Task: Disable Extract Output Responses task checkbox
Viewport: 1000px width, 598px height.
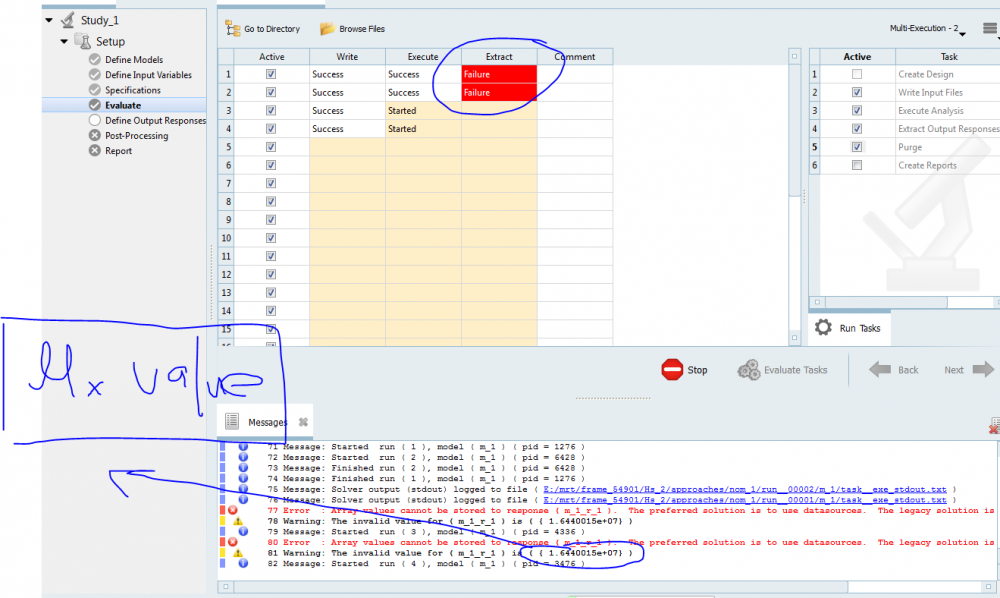Action: (857, 129)
